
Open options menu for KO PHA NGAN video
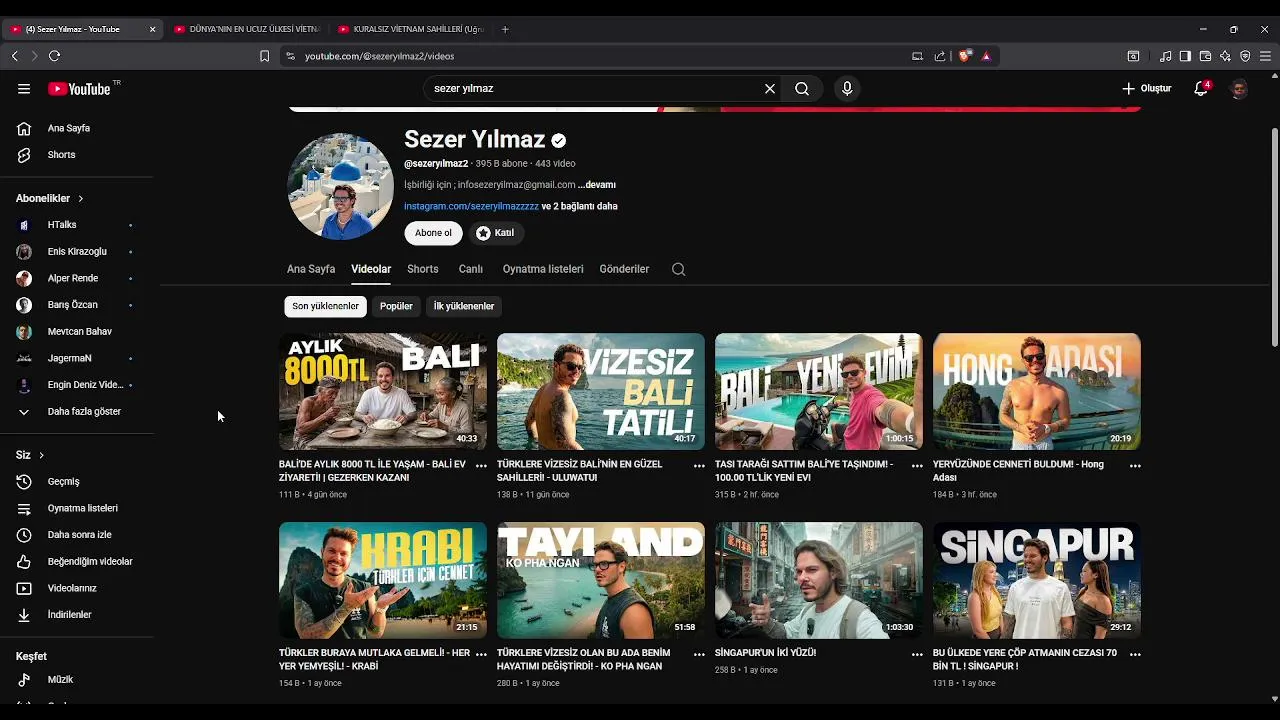(699, 654)
